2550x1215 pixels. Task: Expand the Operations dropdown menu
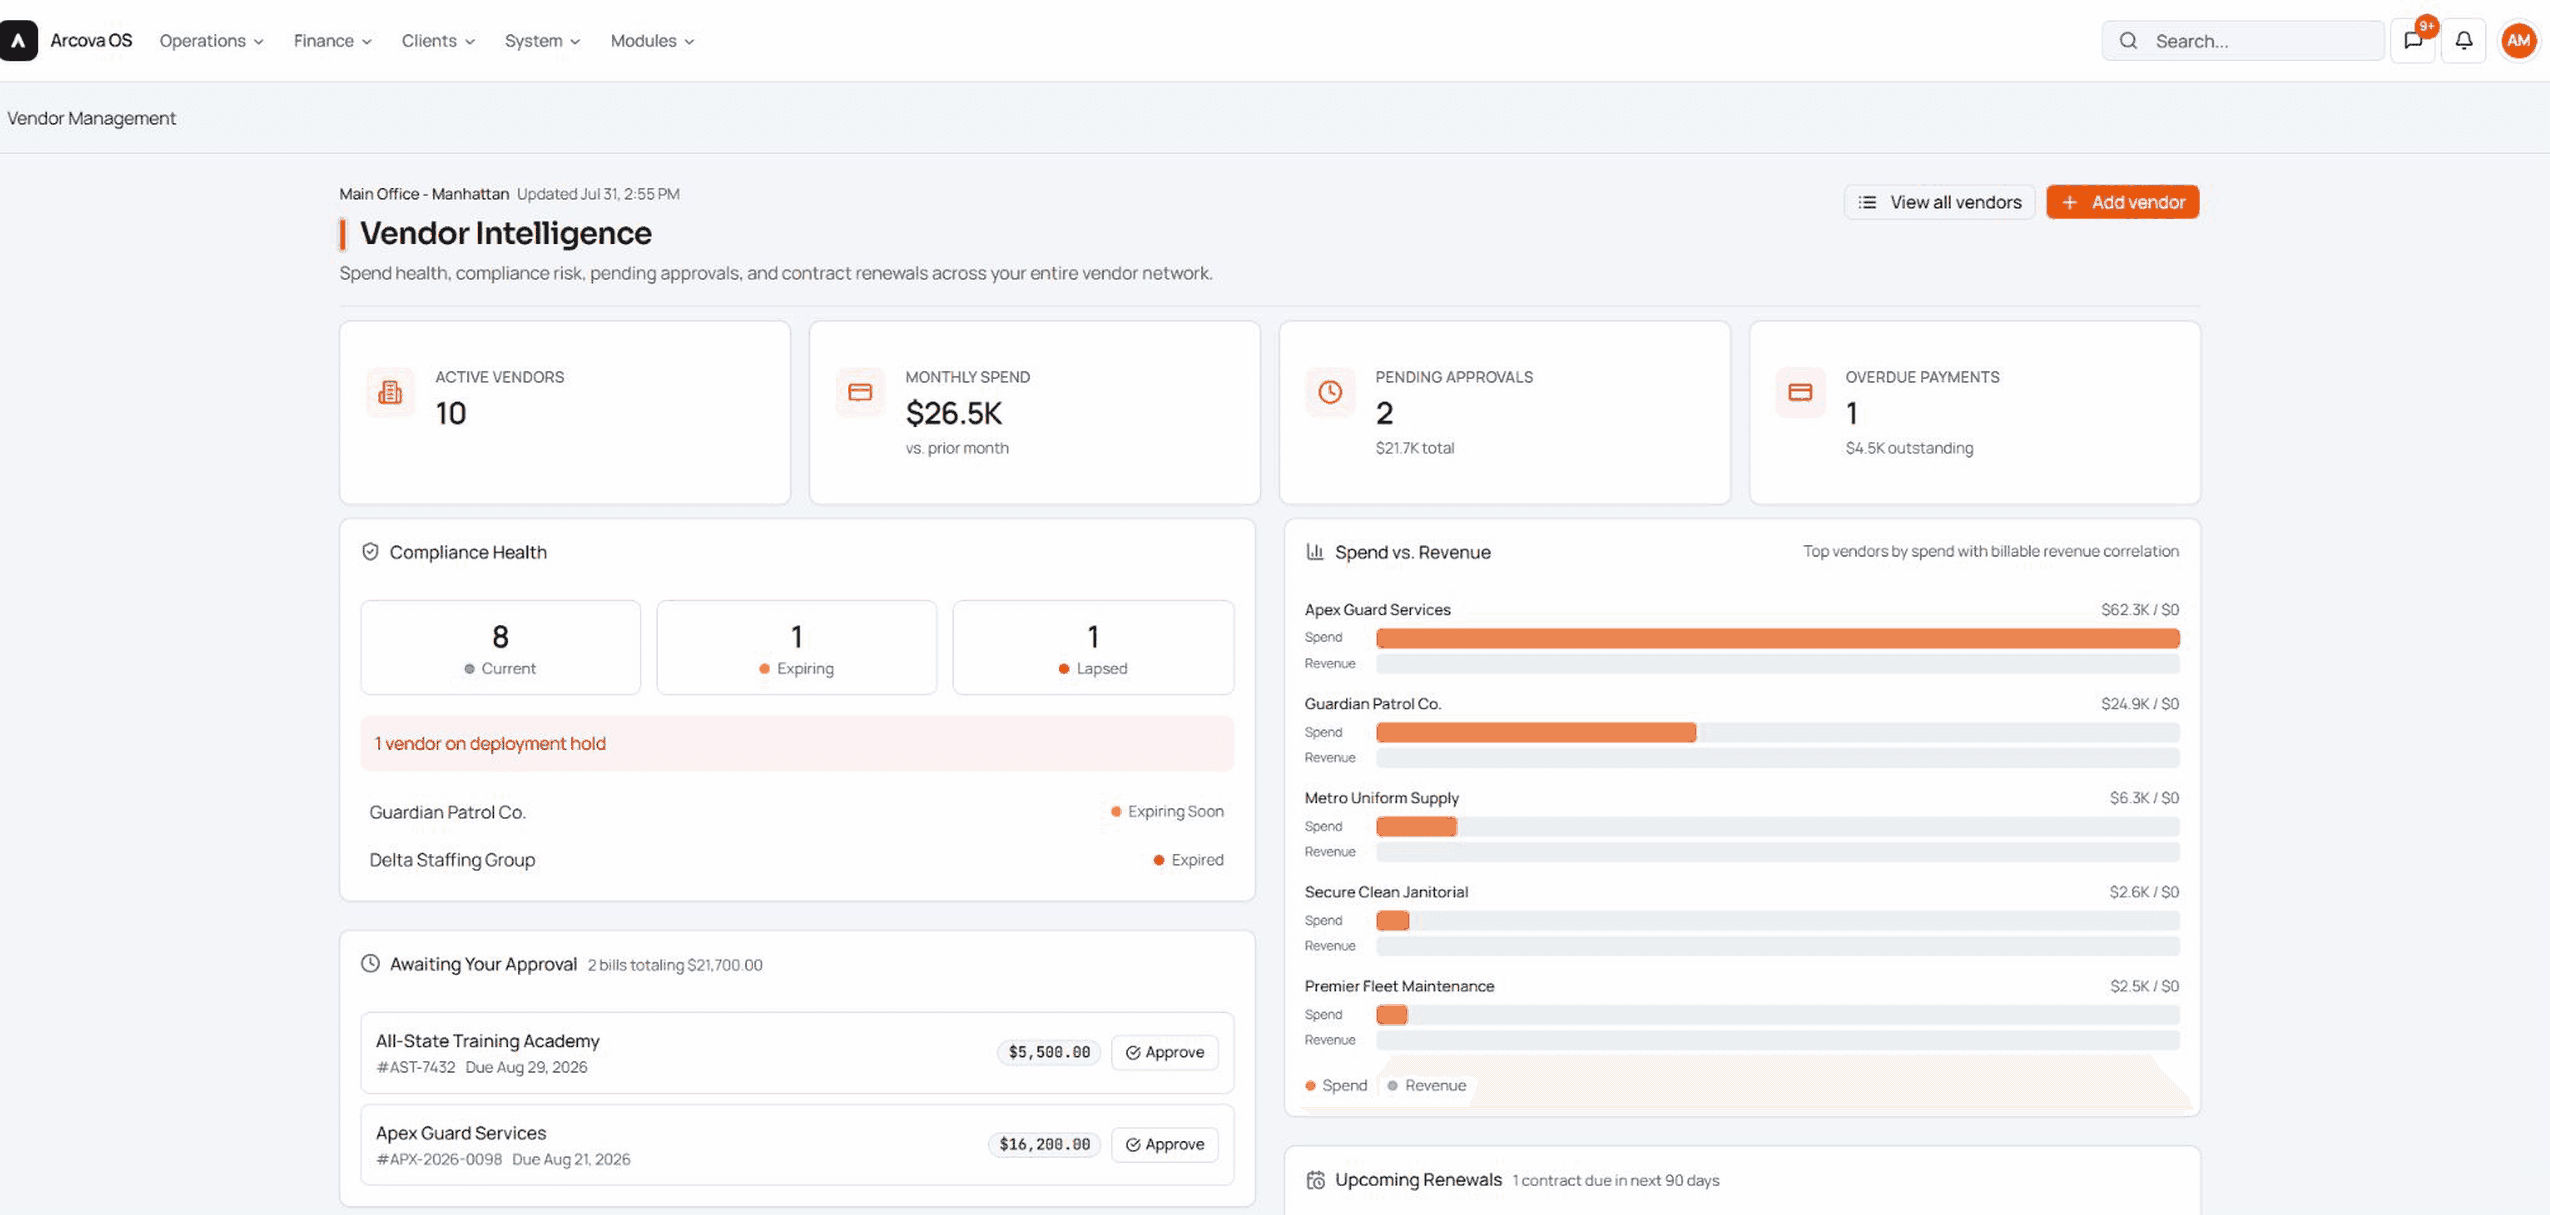click(211, 40)
